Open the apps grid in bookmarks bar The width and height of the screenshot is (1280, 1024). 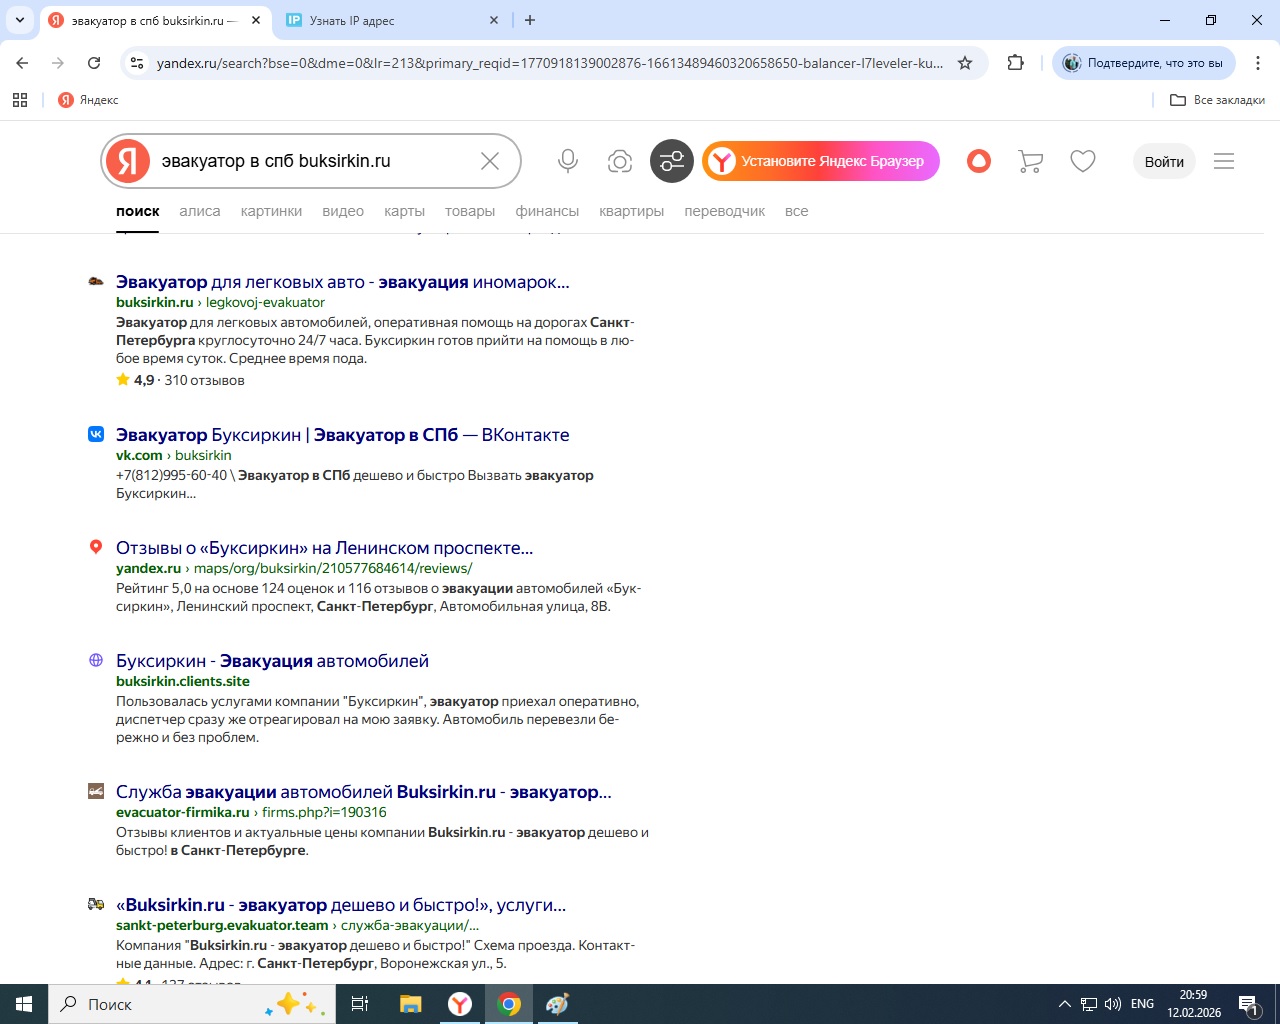[20, 100]
